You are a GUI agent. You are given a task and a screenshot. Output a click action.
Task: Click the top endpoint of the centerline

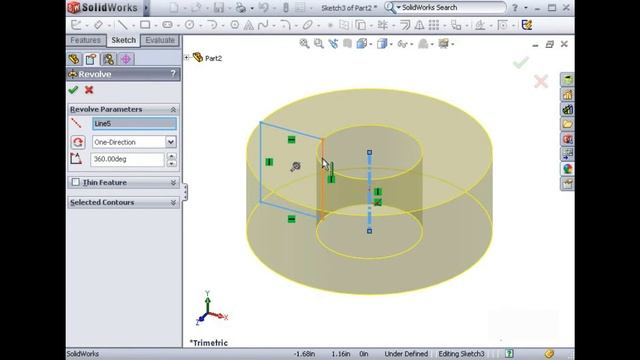(369, 152)
